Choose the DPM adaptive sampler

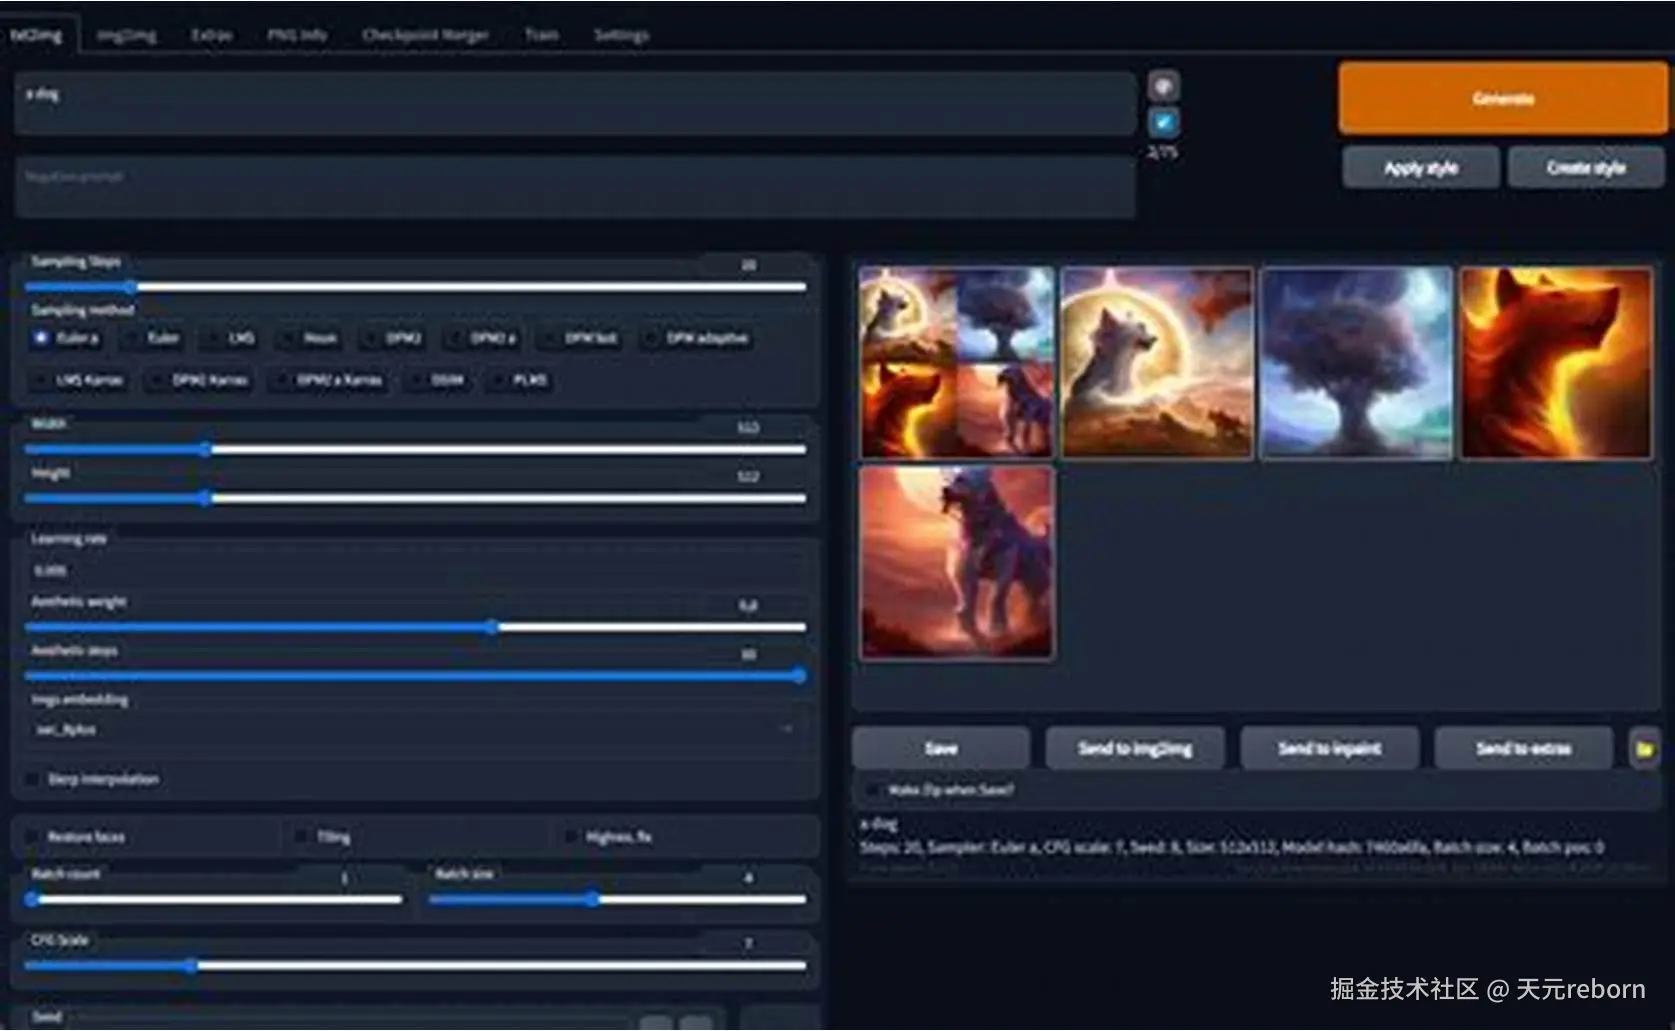(696, 338)
